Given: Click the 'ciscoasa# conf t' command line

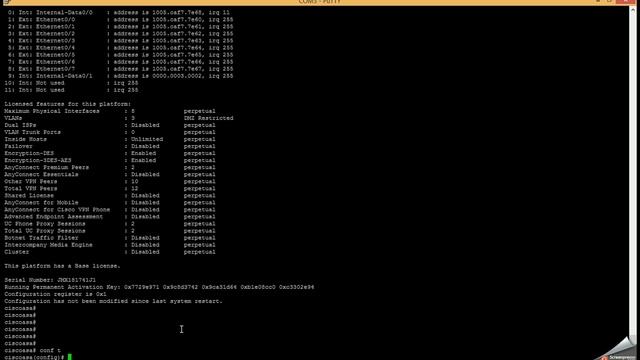Looking at the screenshot, I should coord(33,350).
